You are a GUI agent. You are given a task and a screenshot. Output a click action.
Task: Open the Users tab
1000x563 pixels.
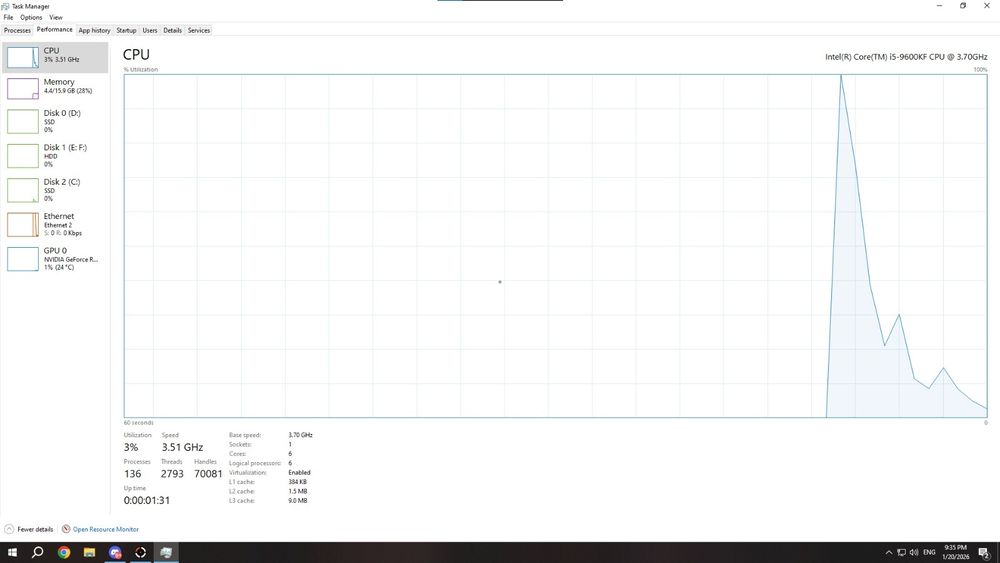(150, 31)
